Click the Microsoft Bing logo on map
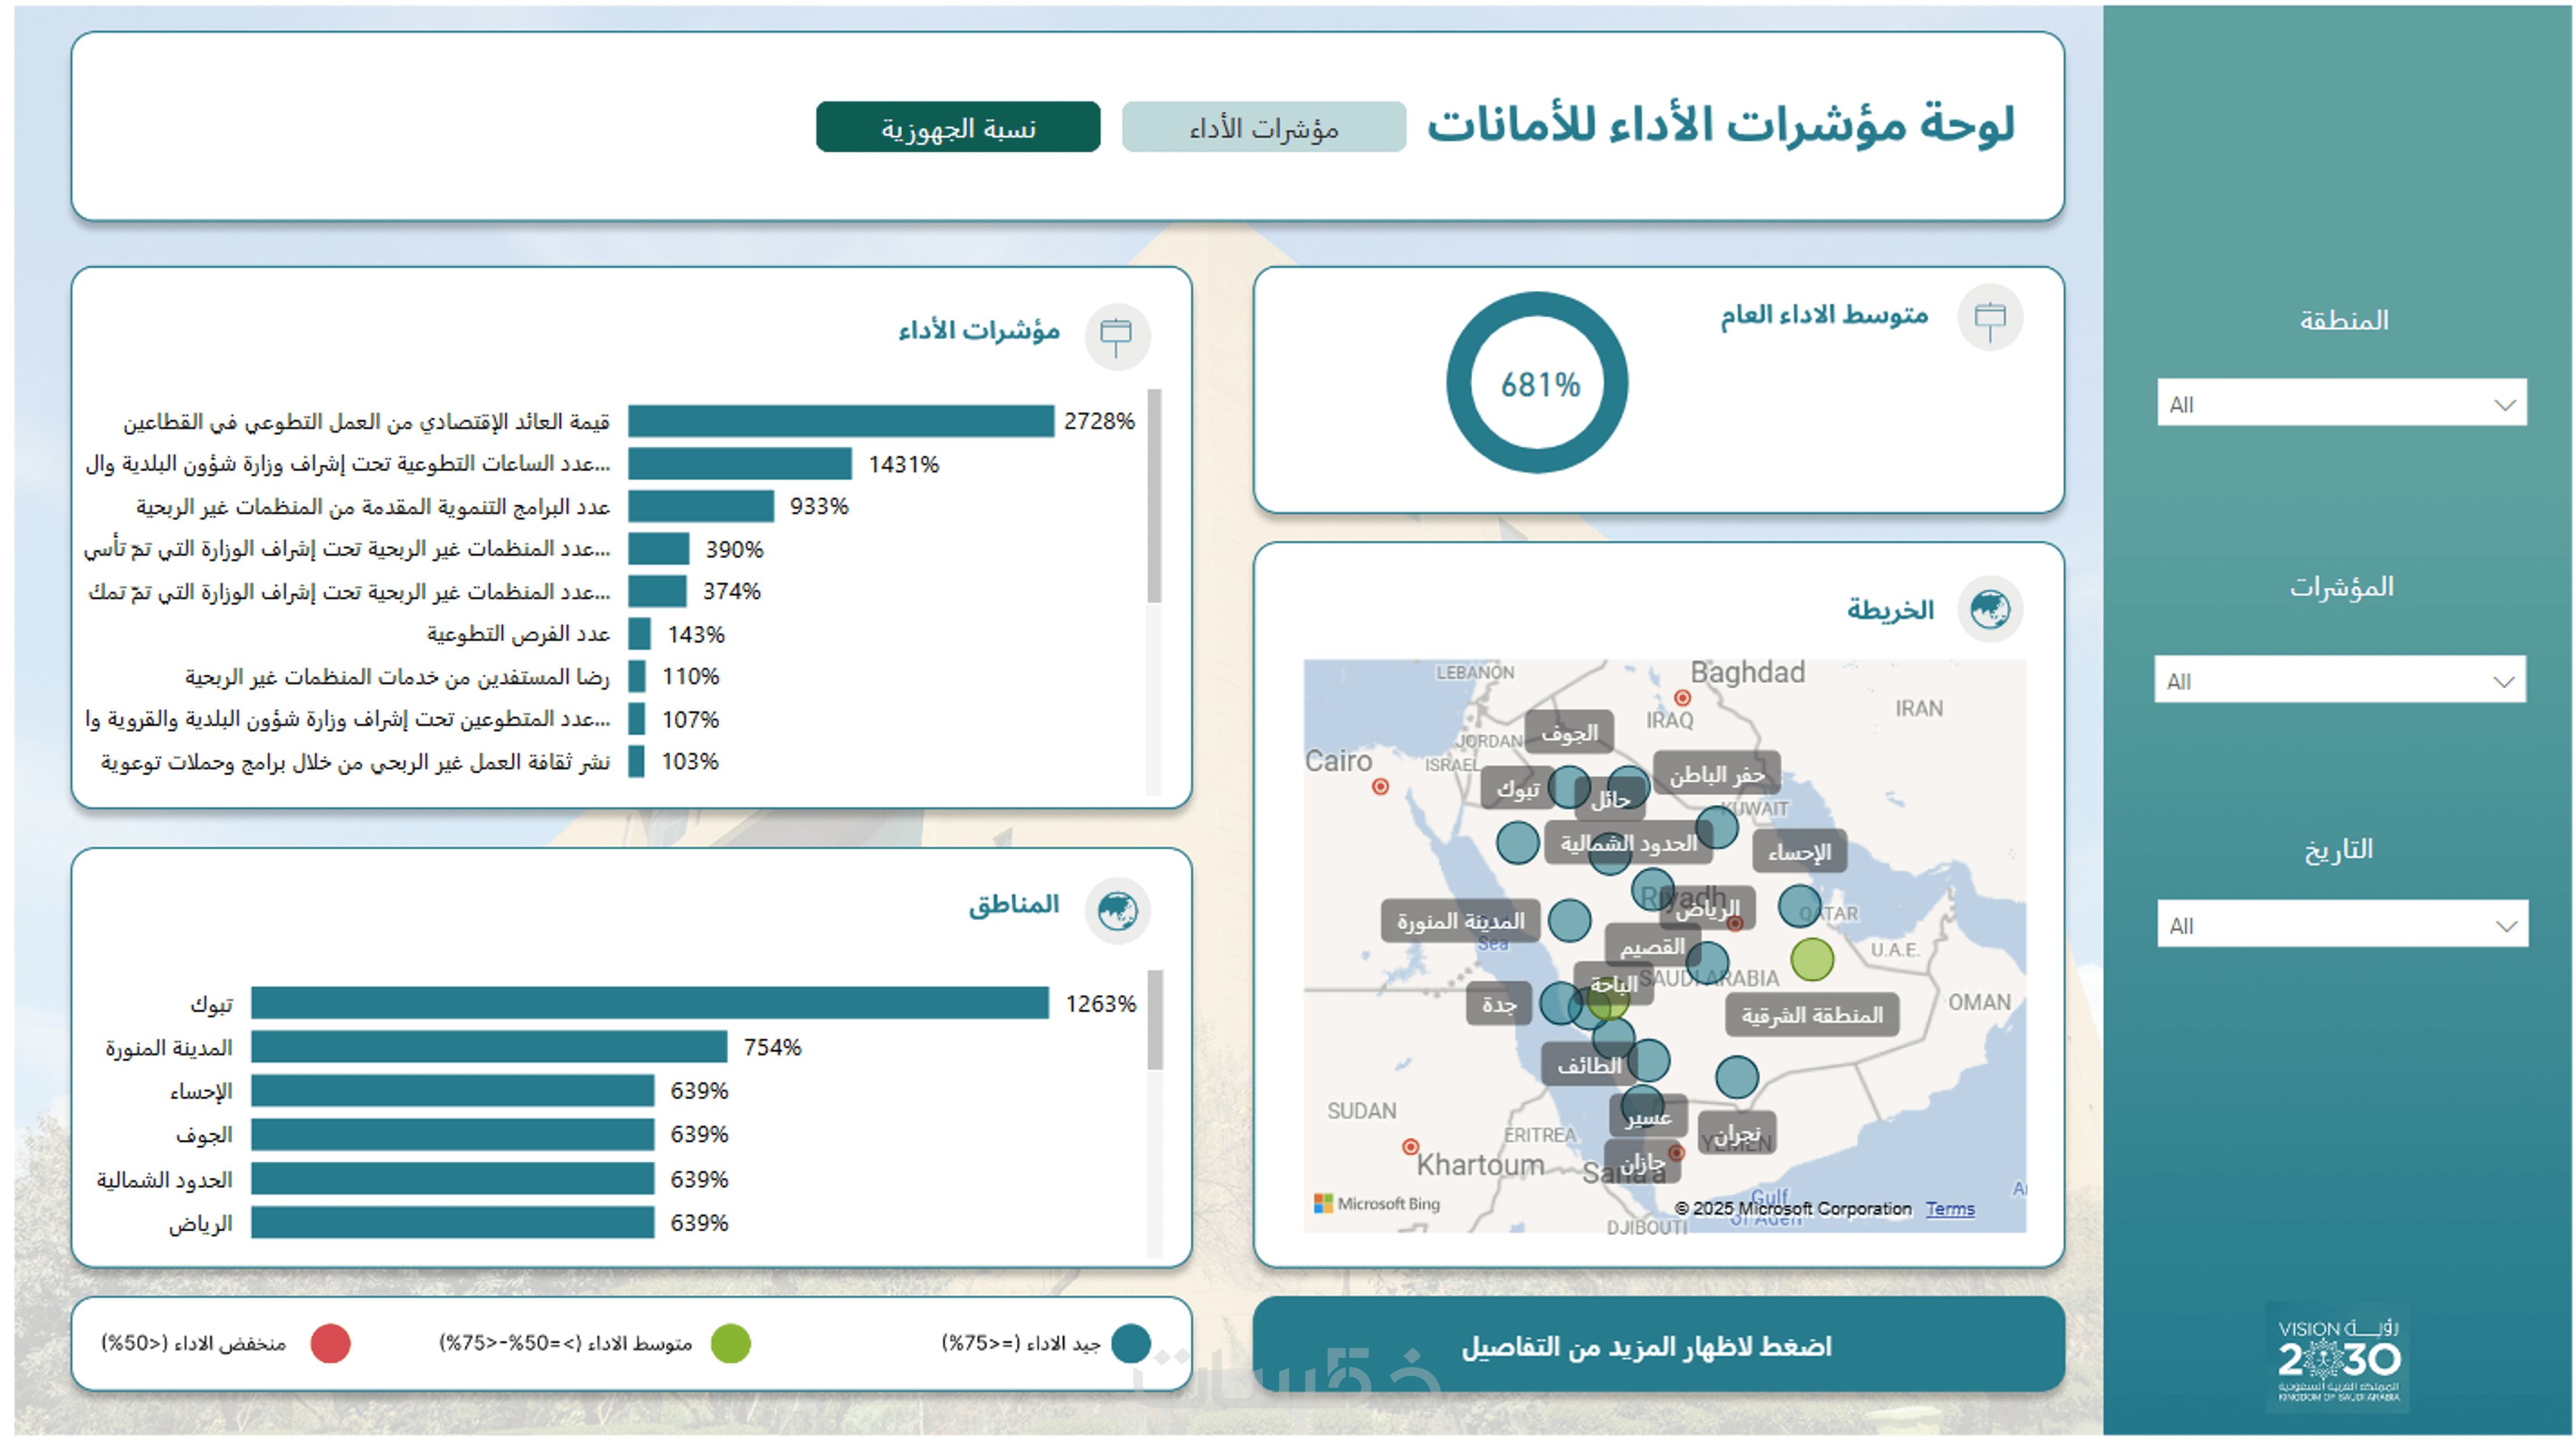This screenshot has height=1439, width=2576. pos(1377,1203)
